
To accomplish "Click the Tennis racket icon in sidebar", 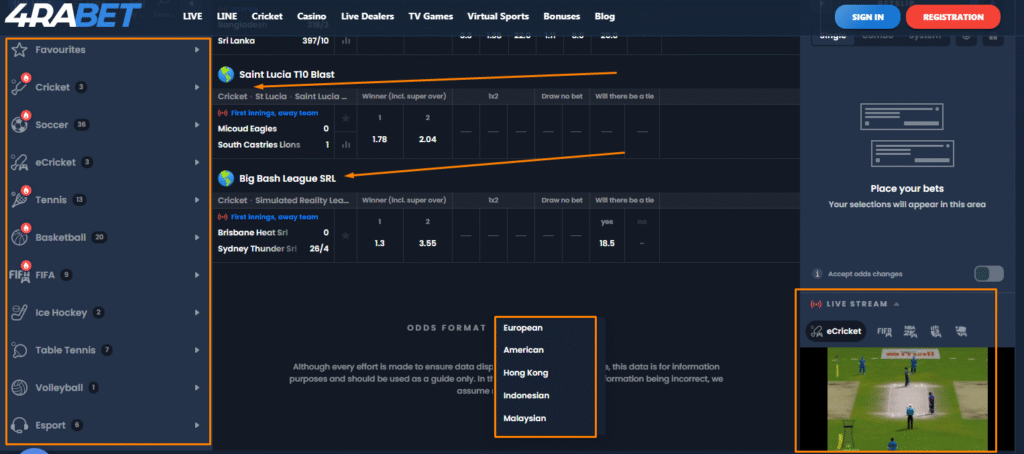I will pyautogui.click(x=19, y=200).
